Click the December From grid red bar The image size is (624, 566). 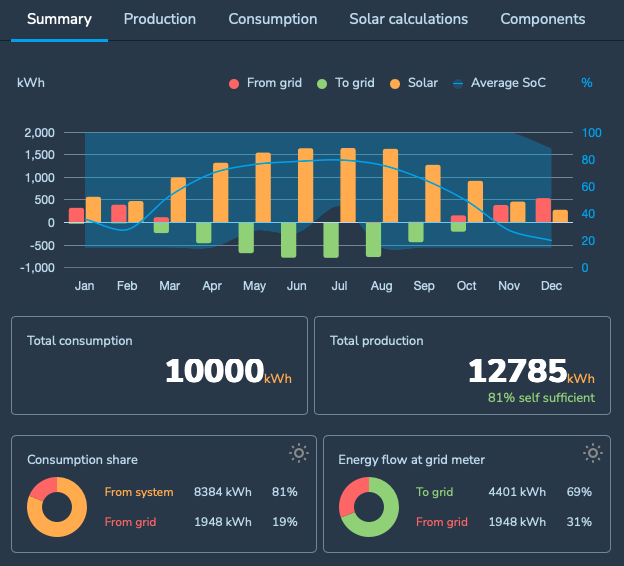(543, 209)
